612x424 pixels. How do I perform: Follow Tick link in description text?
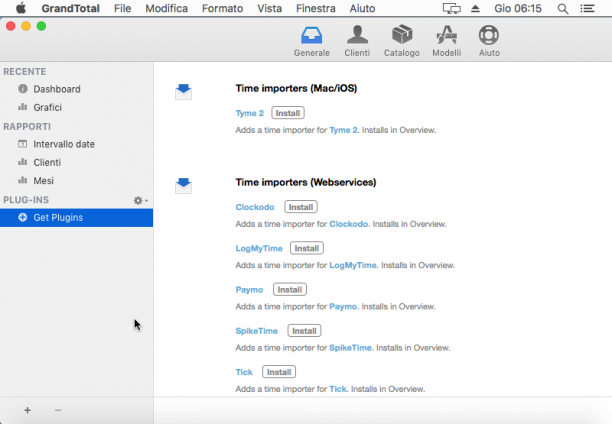coord(338,389)
